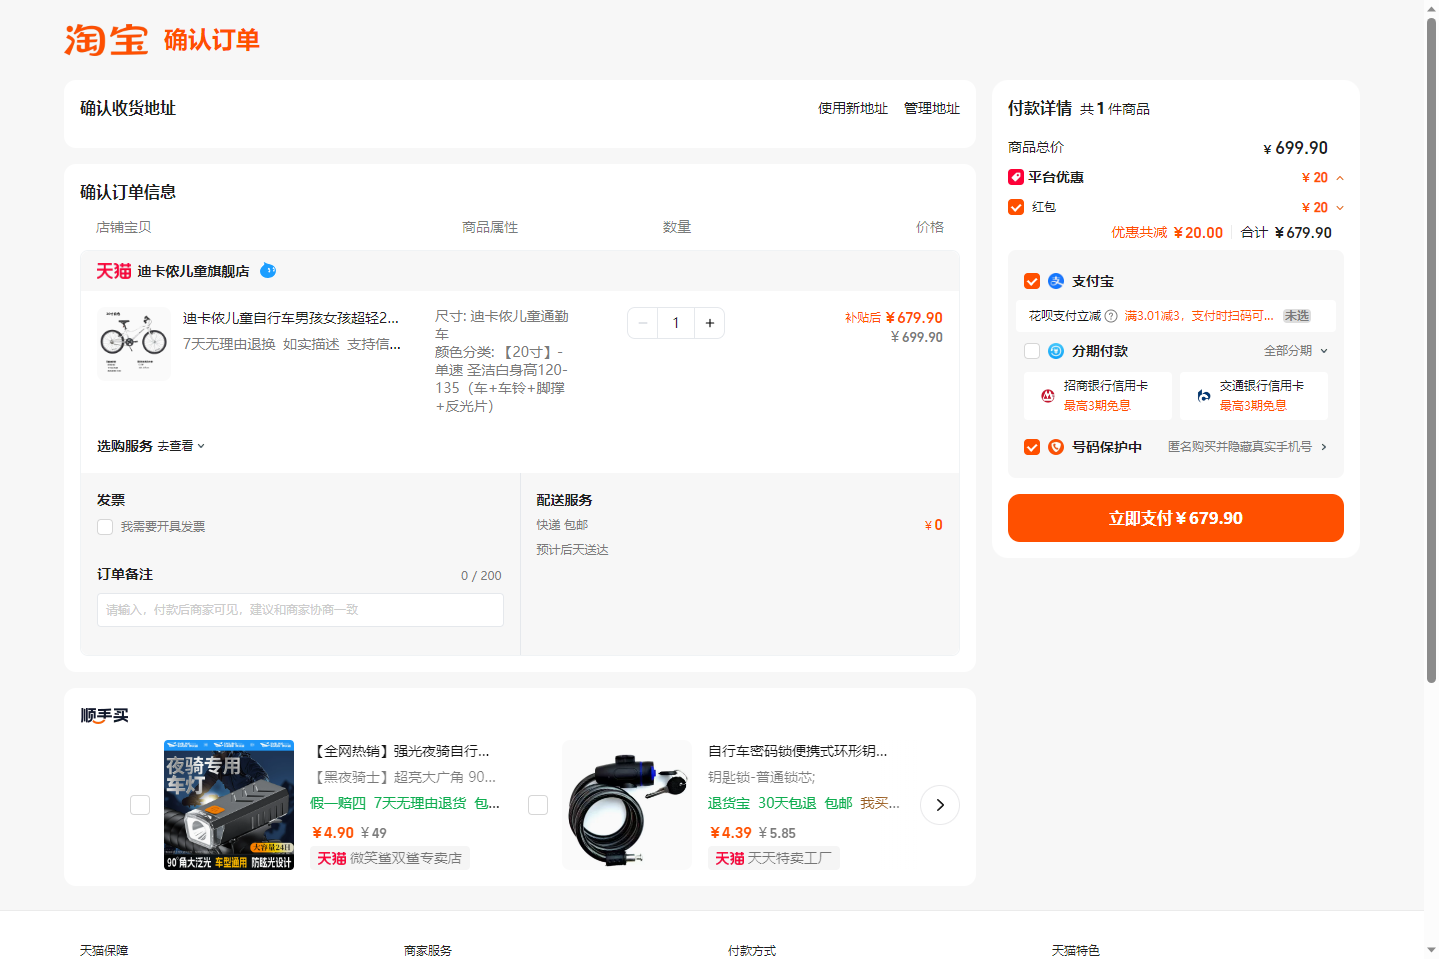Click the 商家服务 footer heading
The image size is (1439, 959).
[428, 951]
